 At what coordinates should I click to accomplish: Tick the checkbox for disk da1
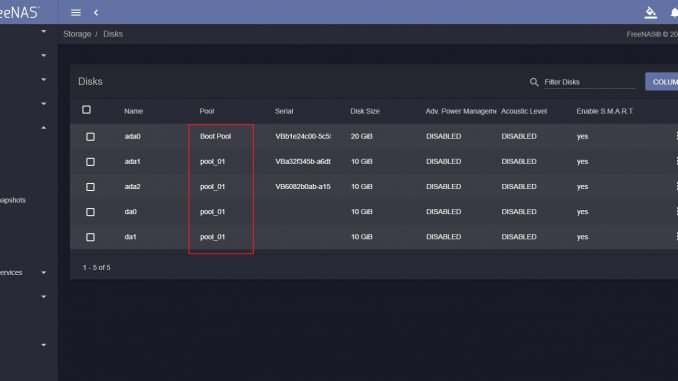click(90, 237)
